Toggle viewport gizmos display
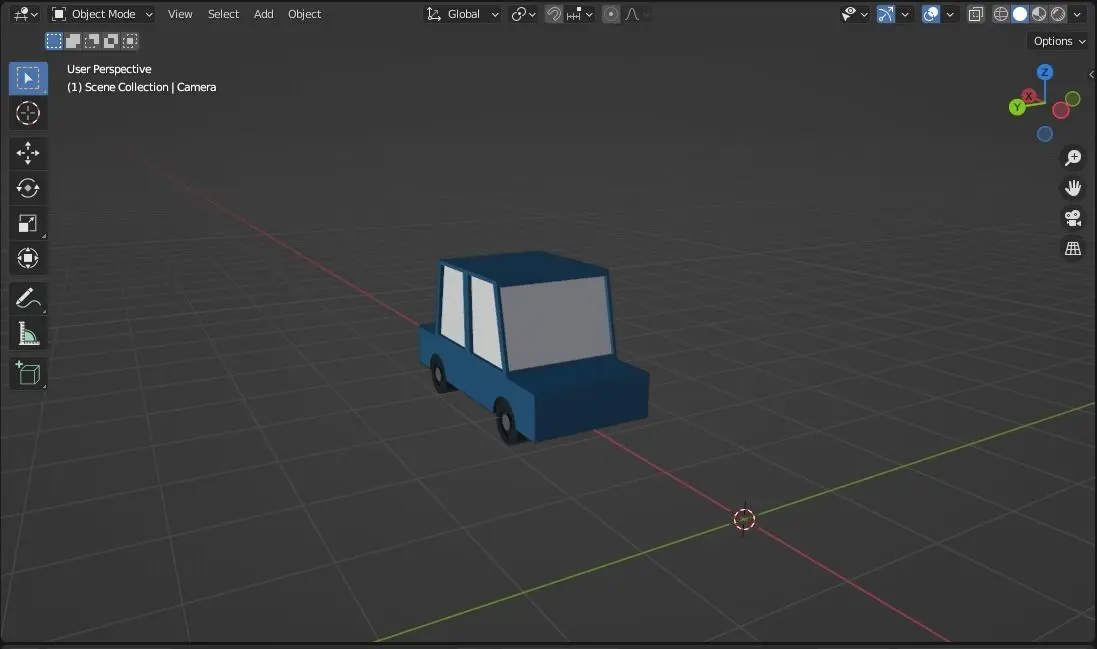 [x=885, y=14]
